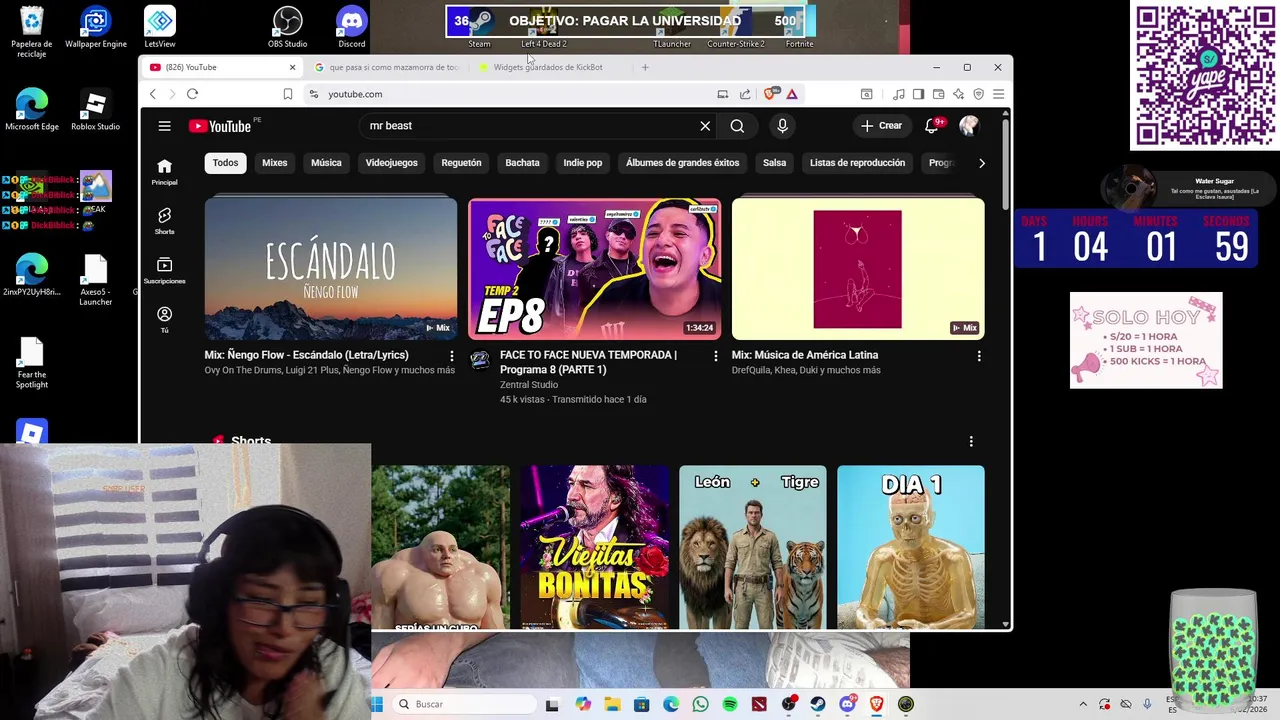Viewport: 1280px width, 720px height.
Task: Open Suscripciones in the YouTube sidebar
Action: (164, 270)
